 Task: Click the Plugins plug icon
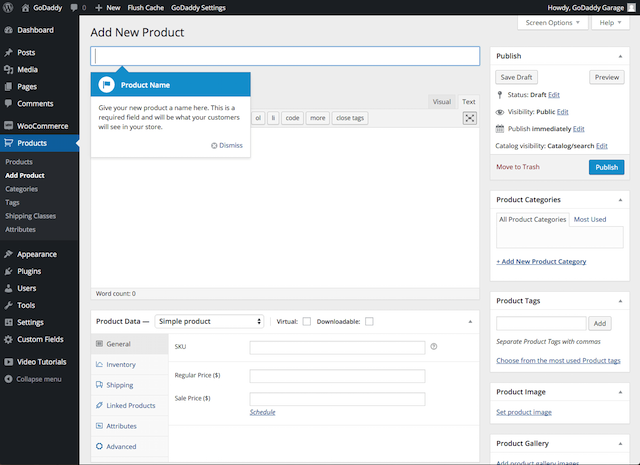[x=8, y=271]
